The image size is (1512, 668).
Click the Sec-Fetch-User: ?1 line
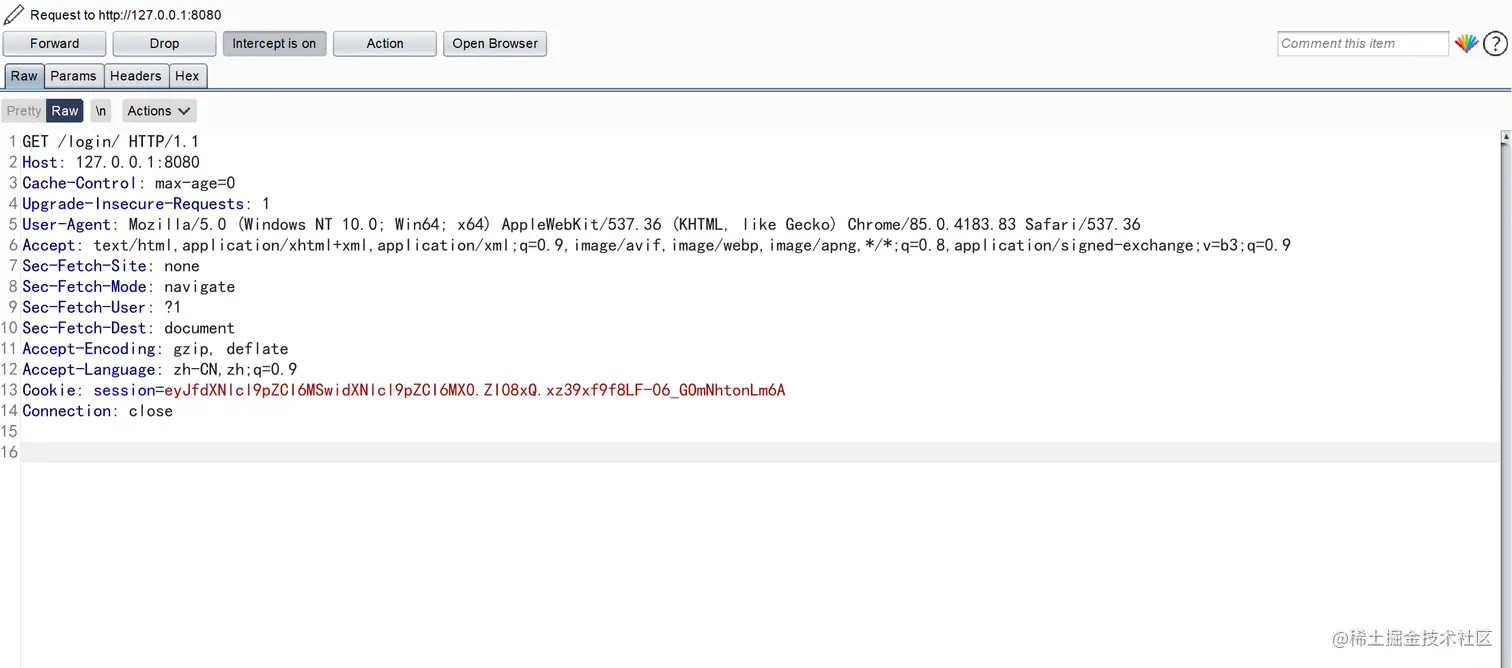101,308
